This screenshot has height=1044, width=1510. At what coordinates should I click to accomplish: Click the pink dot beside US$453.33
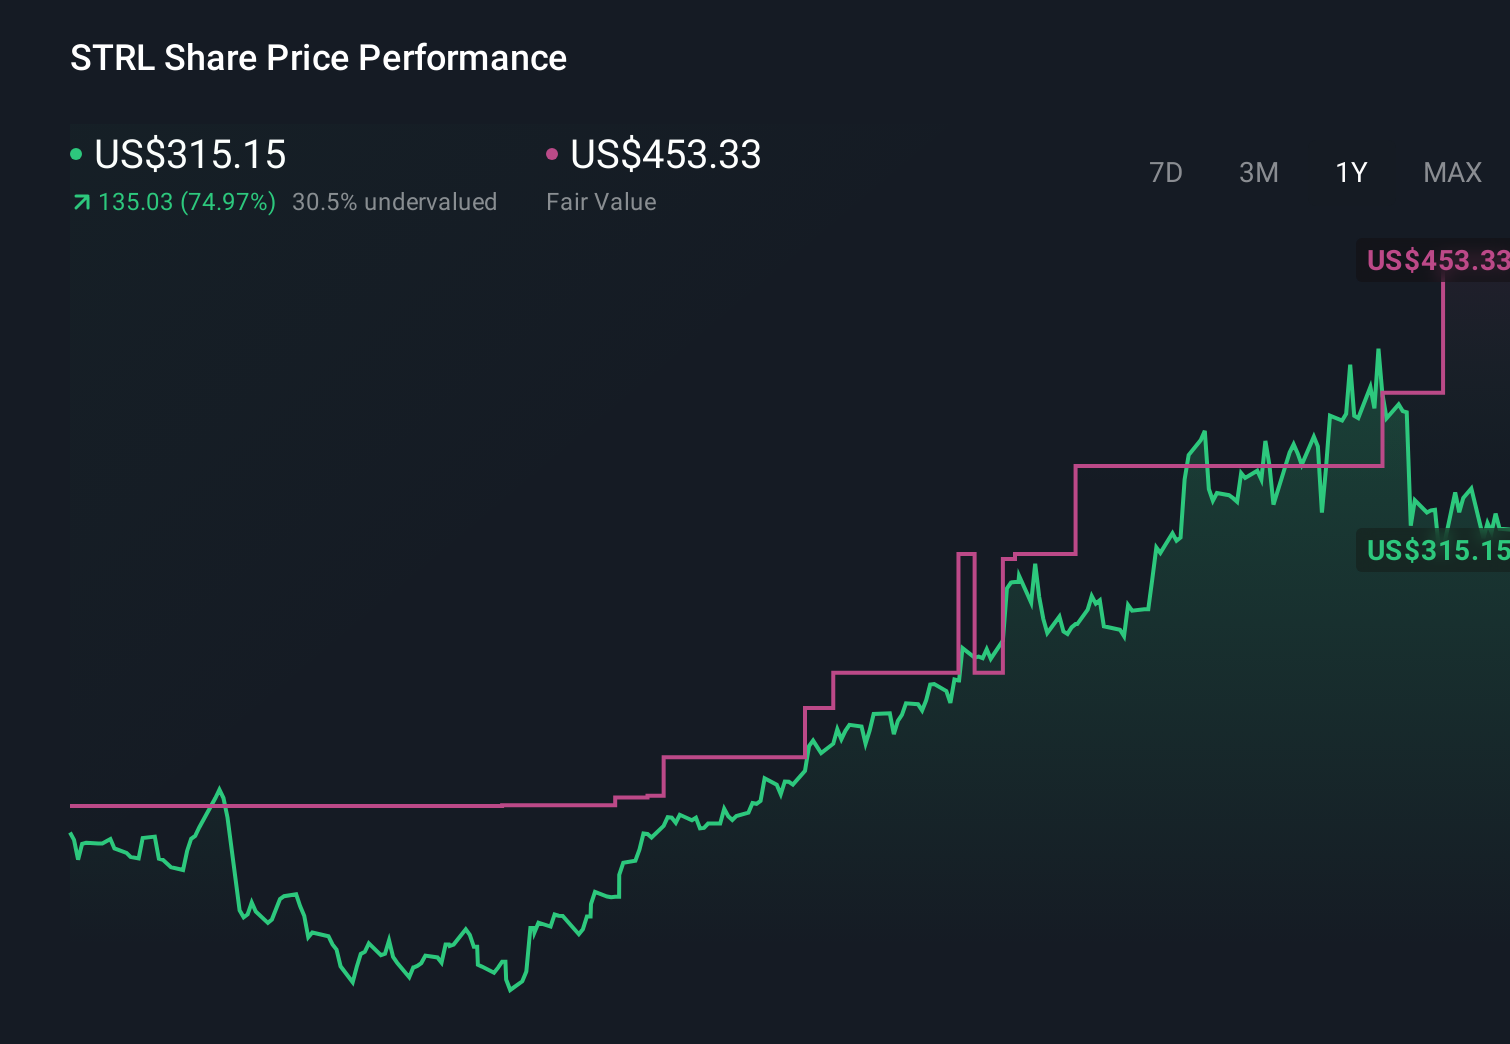pyautogui.click(x=552, y=153)
